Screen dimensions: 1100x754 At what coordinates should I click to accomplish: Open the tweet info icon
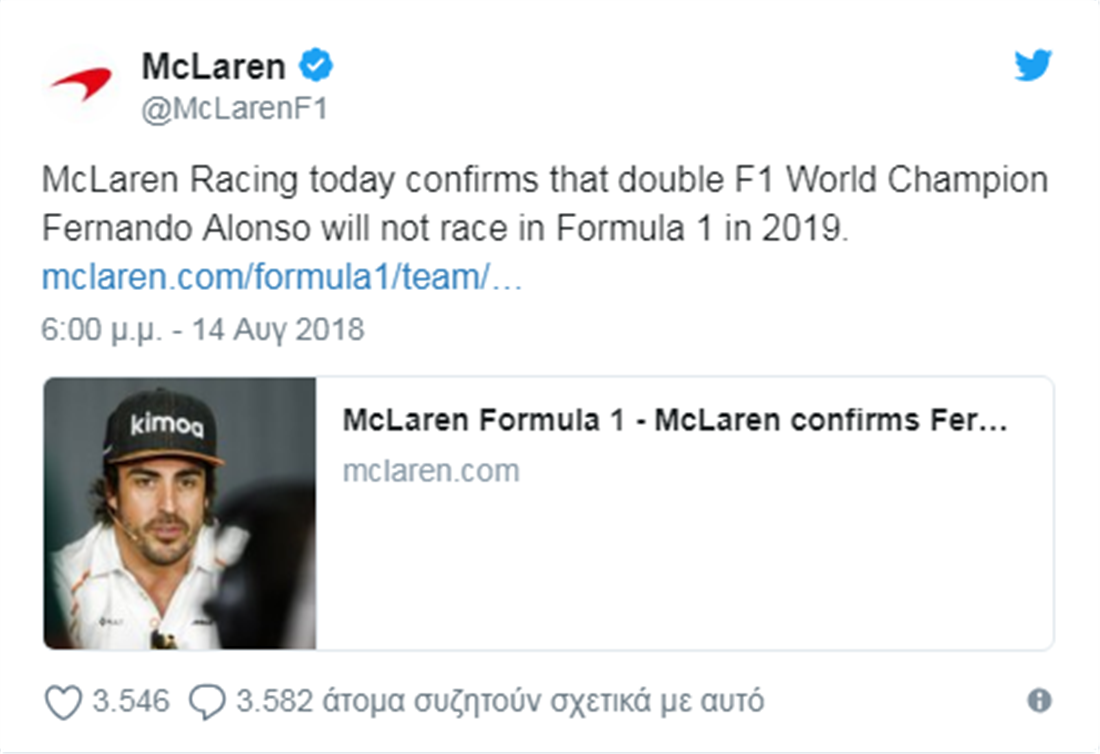pos(1039,701)
